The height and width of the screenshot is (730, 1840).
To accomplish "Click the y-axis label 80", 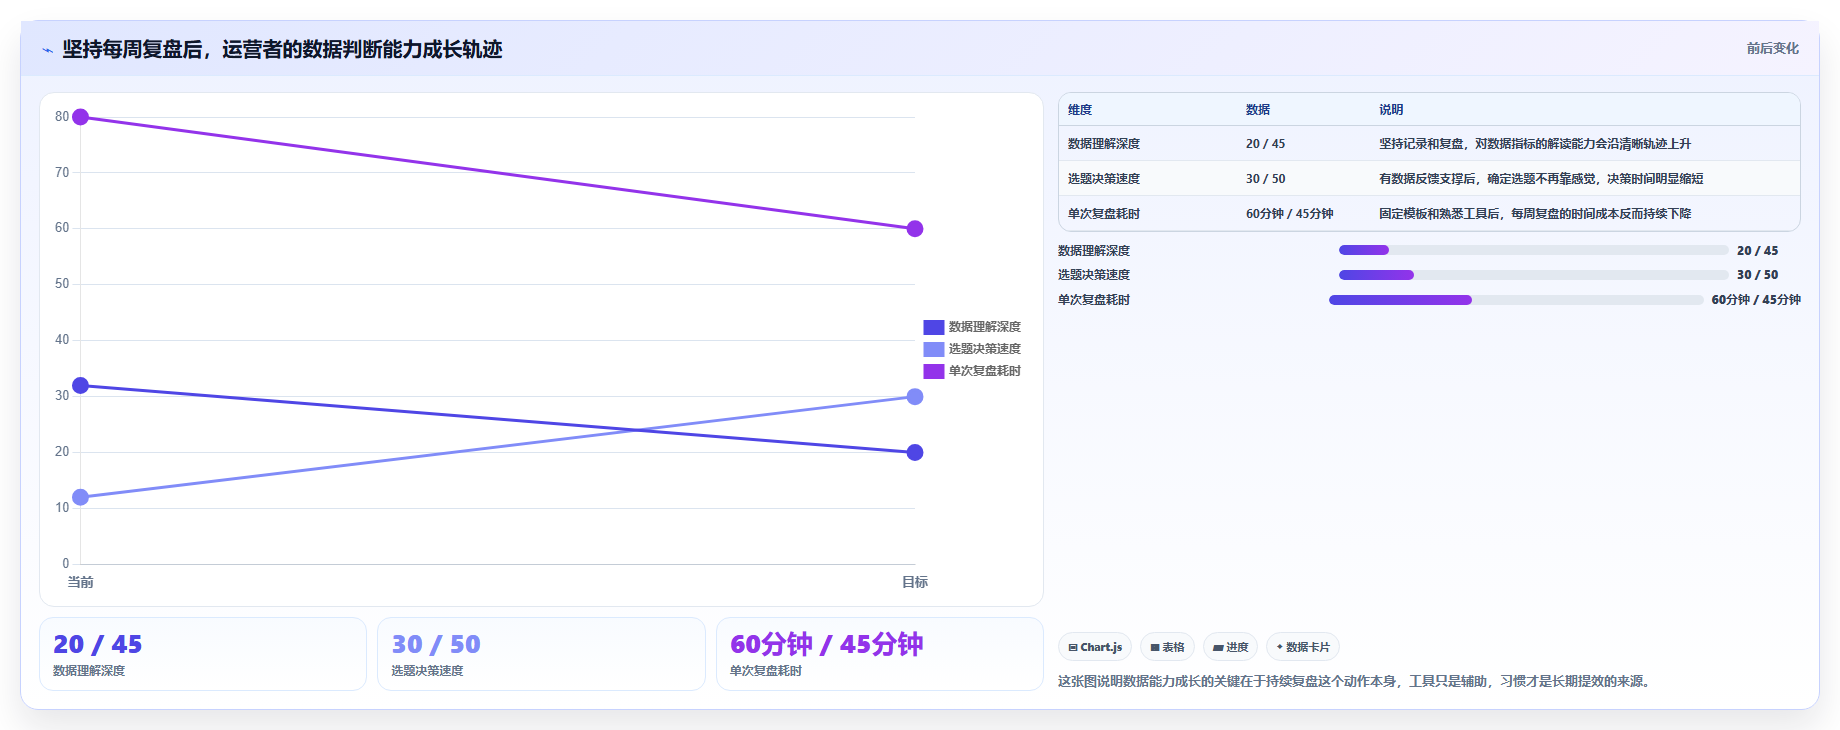I will 62,117.
